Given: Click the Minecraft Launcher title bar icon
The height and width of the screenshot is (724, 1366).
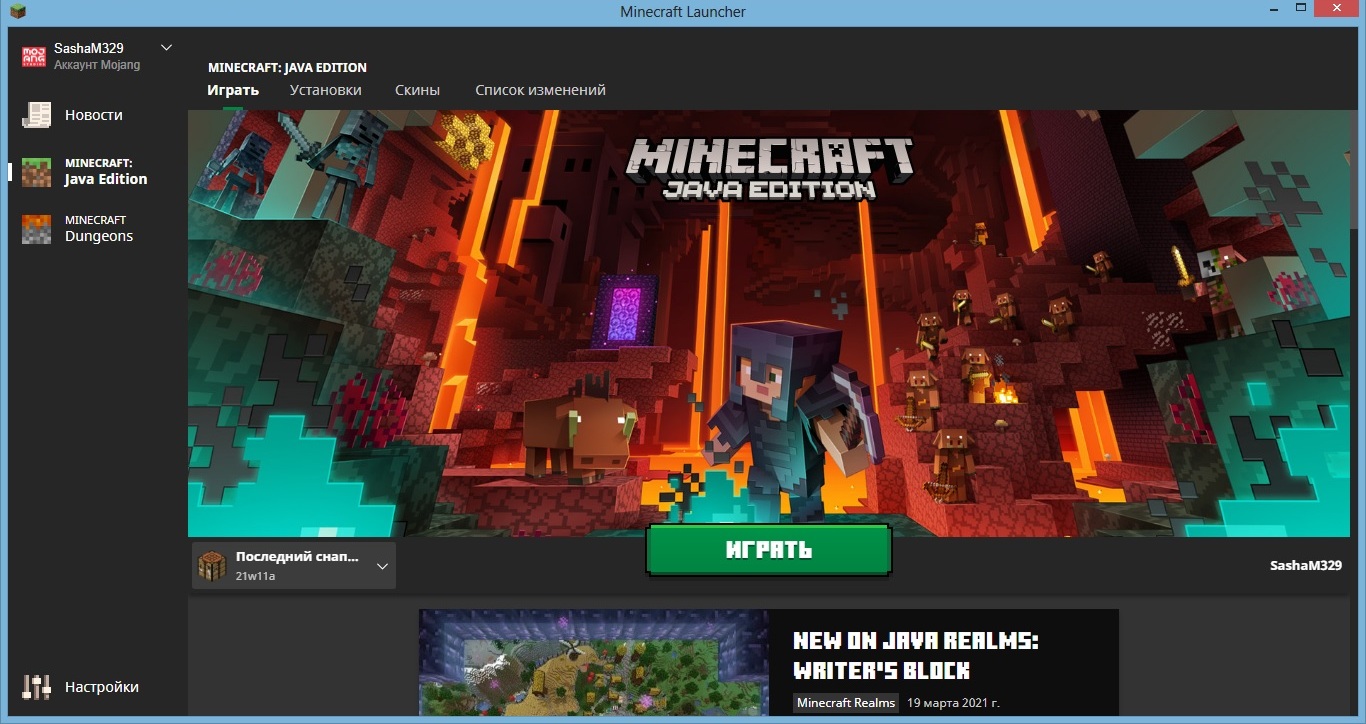Looking at the screenshot, I should (x=17, y=12).
